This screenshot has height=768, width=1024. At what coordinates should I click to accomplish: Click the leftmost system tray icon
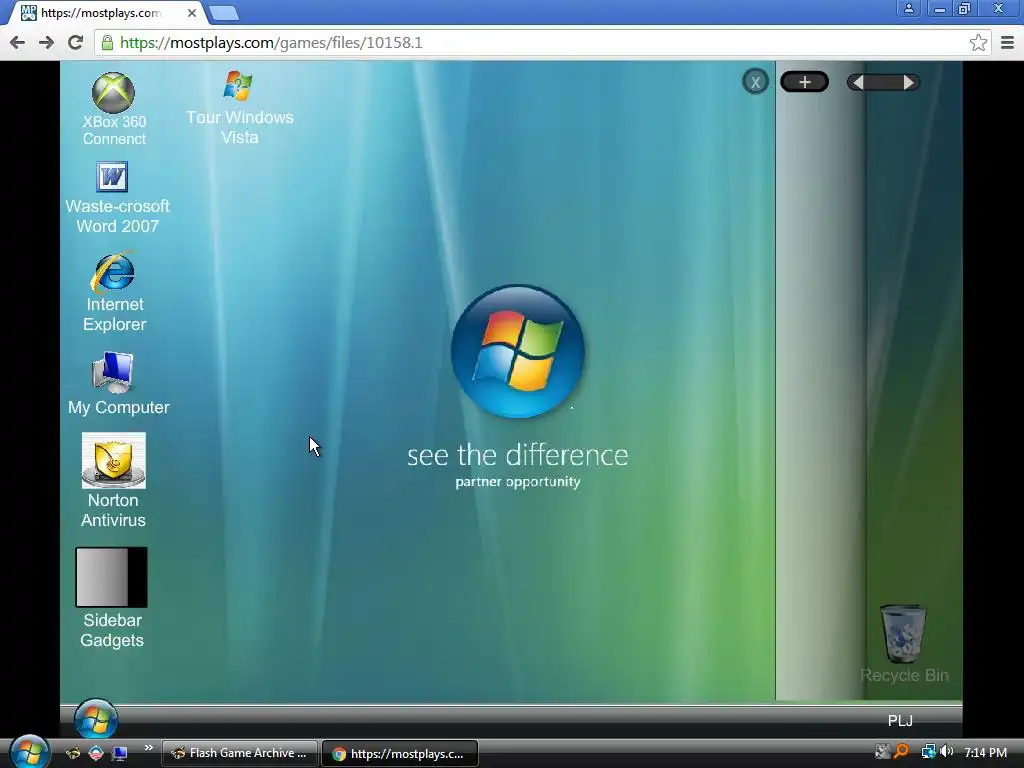[882, 752]
